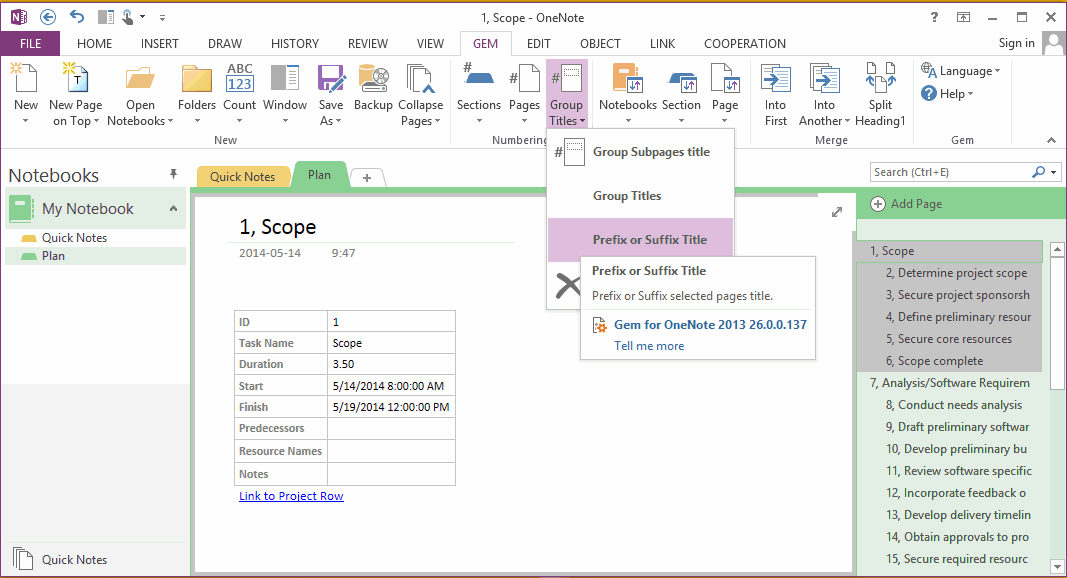Click the Ribbon Display Options button

(x=964, y=17)
